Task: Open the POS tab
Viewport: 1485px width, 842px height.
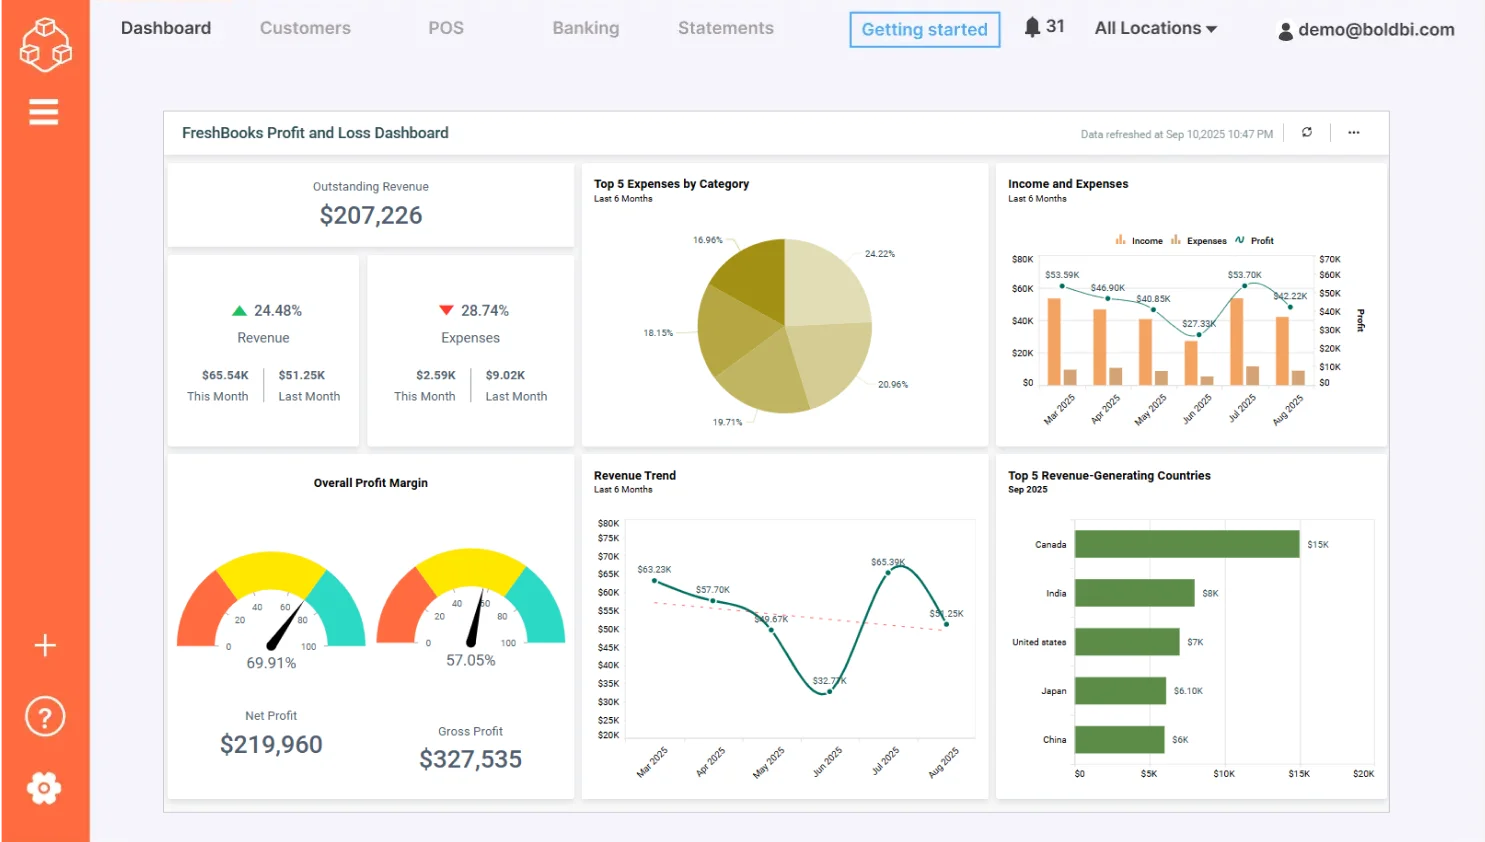Action: tap(446, 28)
